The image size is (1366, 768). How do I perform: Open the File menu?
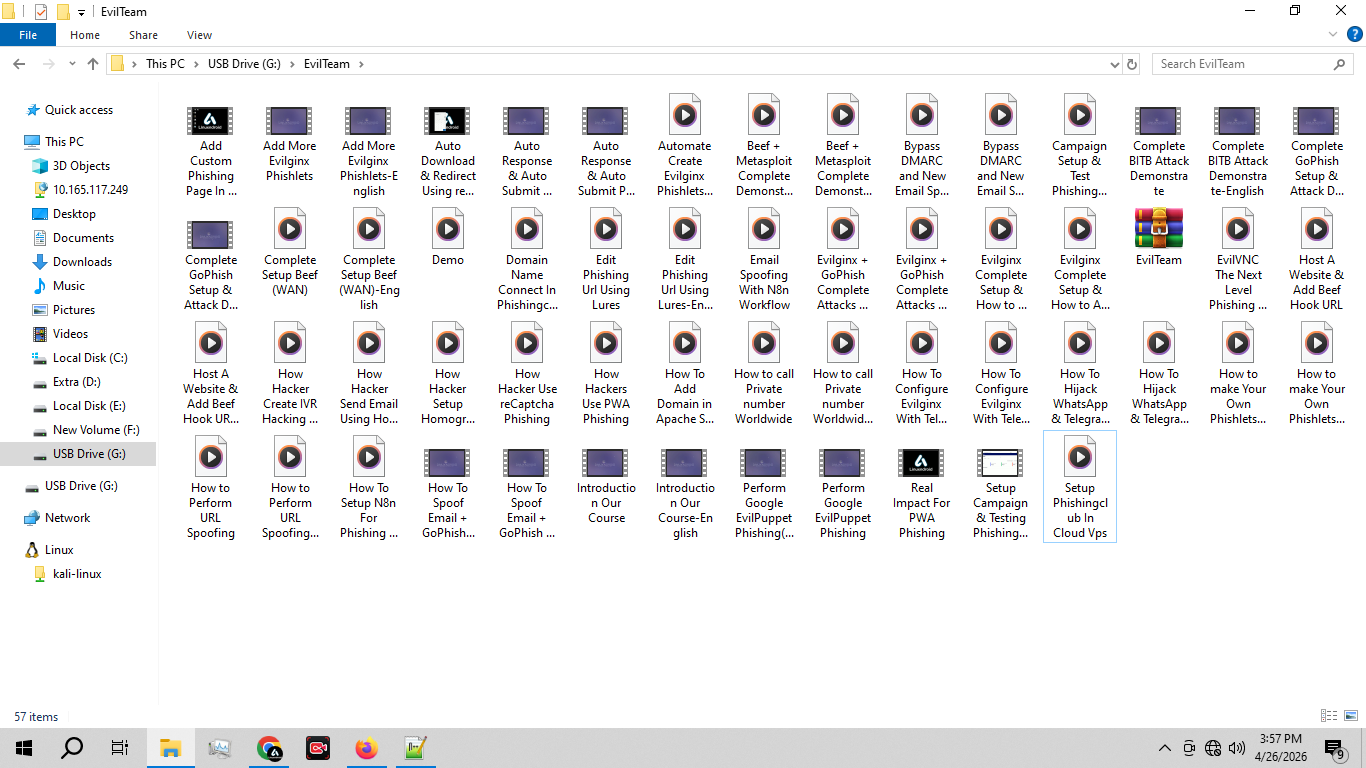28,35
